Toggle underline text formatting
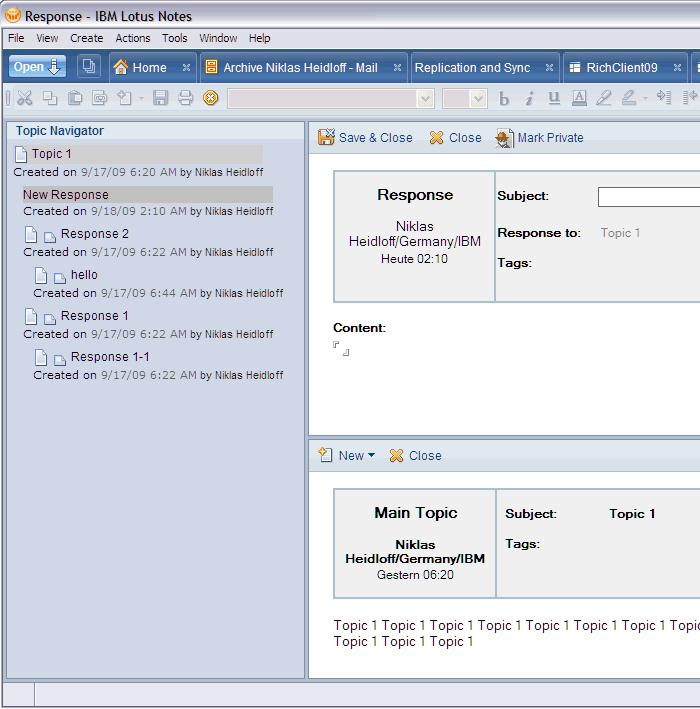The width and height of the screenshot is (700, 709). pos(554,98)
